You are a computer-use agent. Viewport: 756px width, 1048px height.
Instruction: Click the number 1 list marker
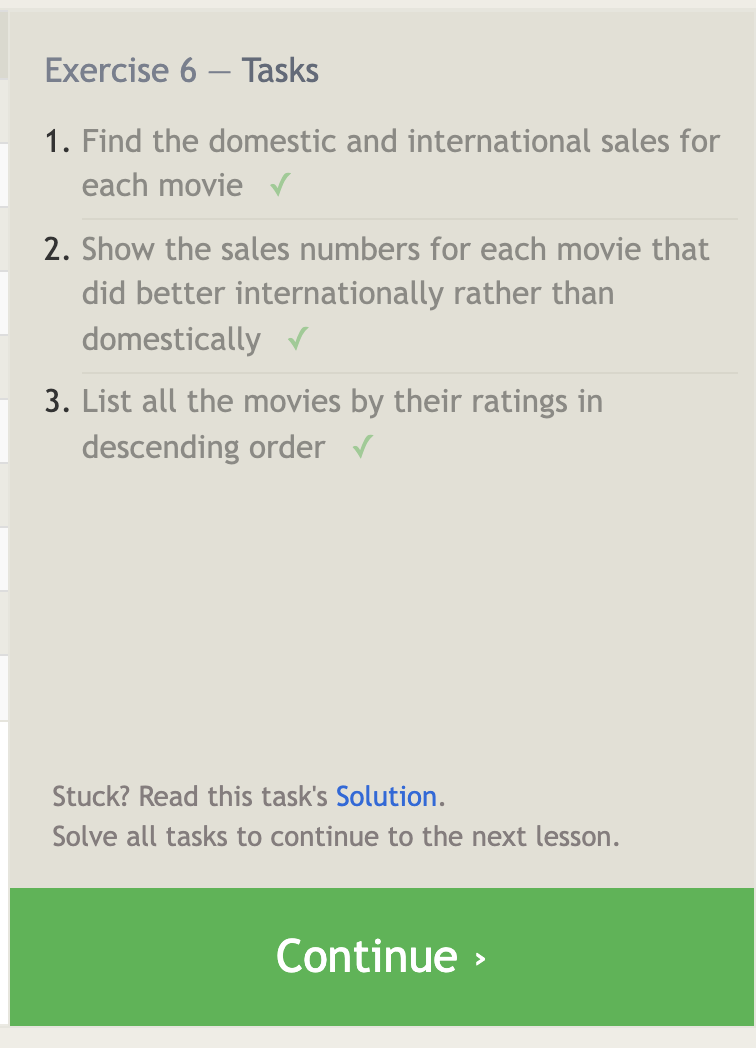point(58,142)
